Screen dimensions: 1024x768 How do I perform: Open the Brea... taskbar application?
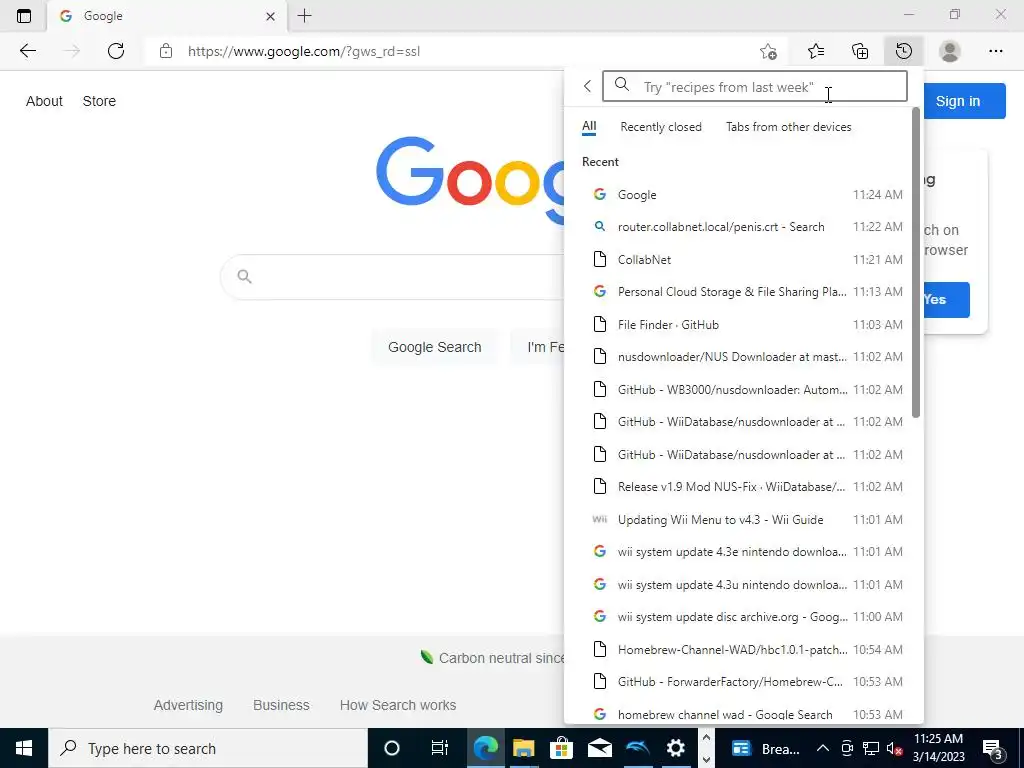coord(764,748)
